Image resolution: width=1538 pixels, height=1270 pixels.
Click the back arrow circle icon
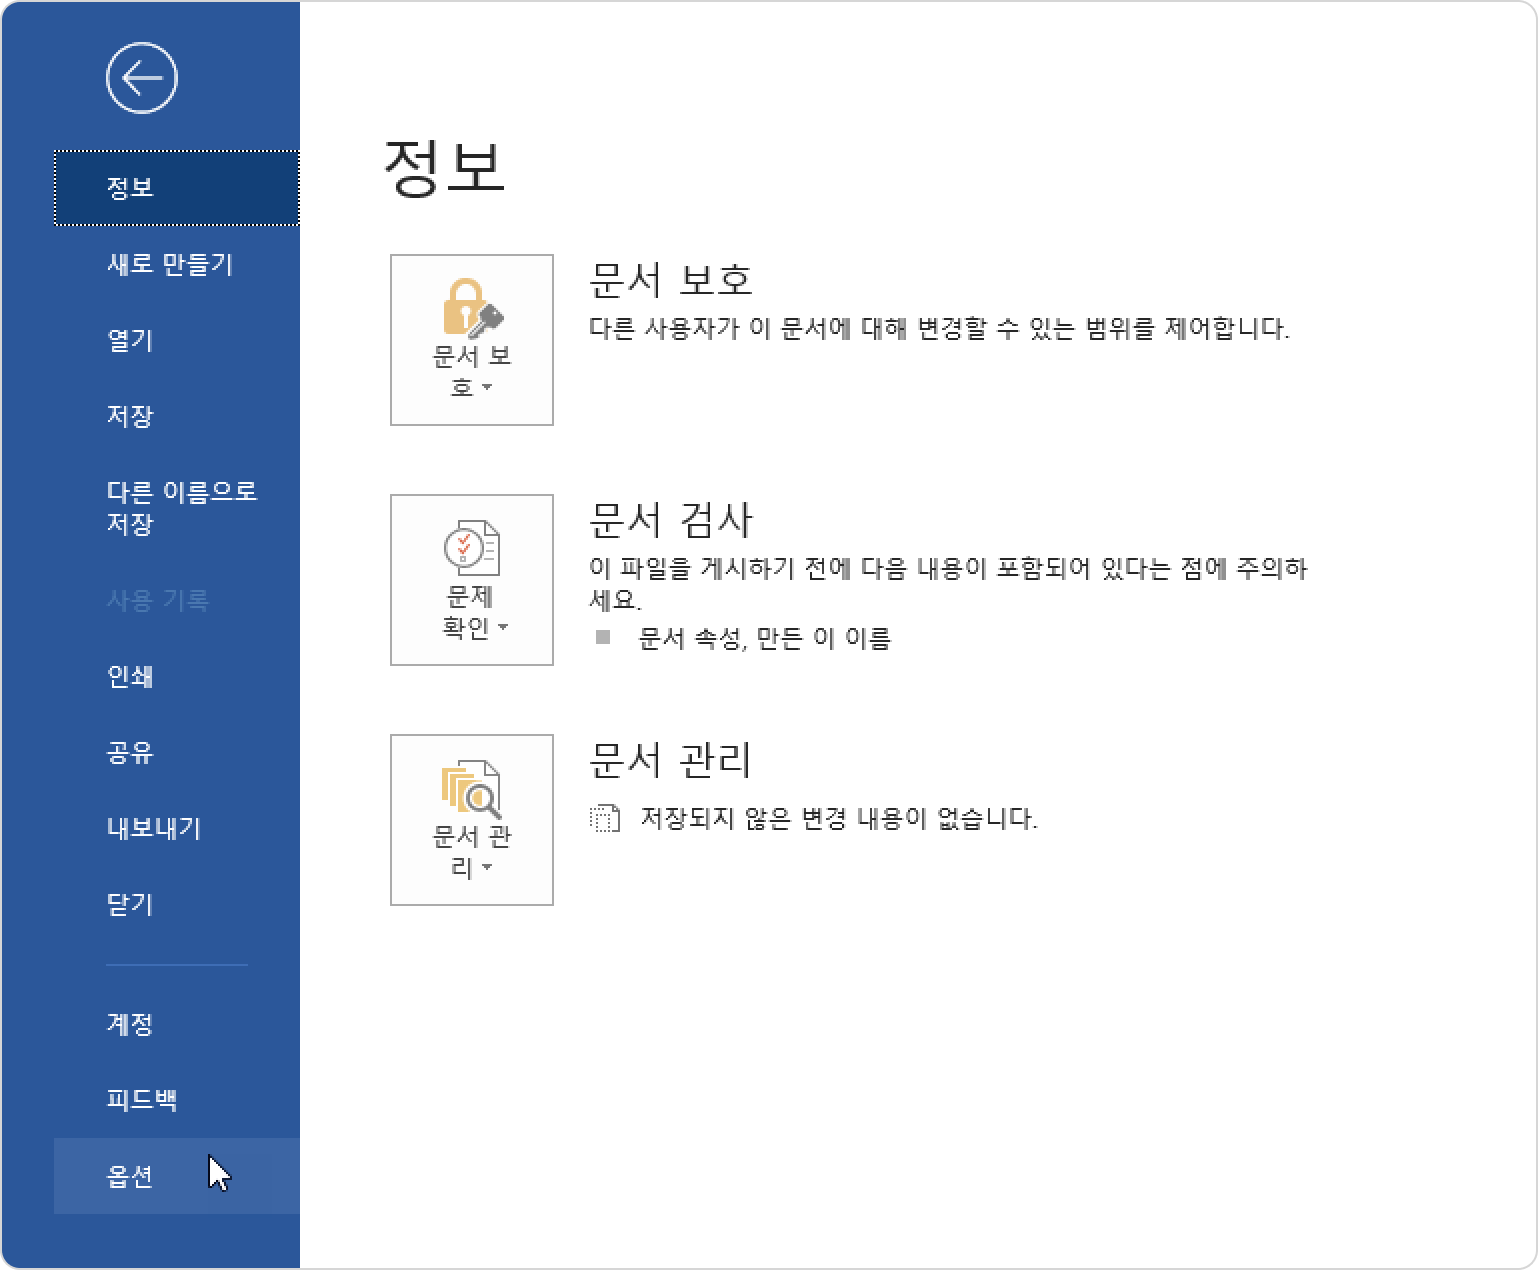point(142,78)
